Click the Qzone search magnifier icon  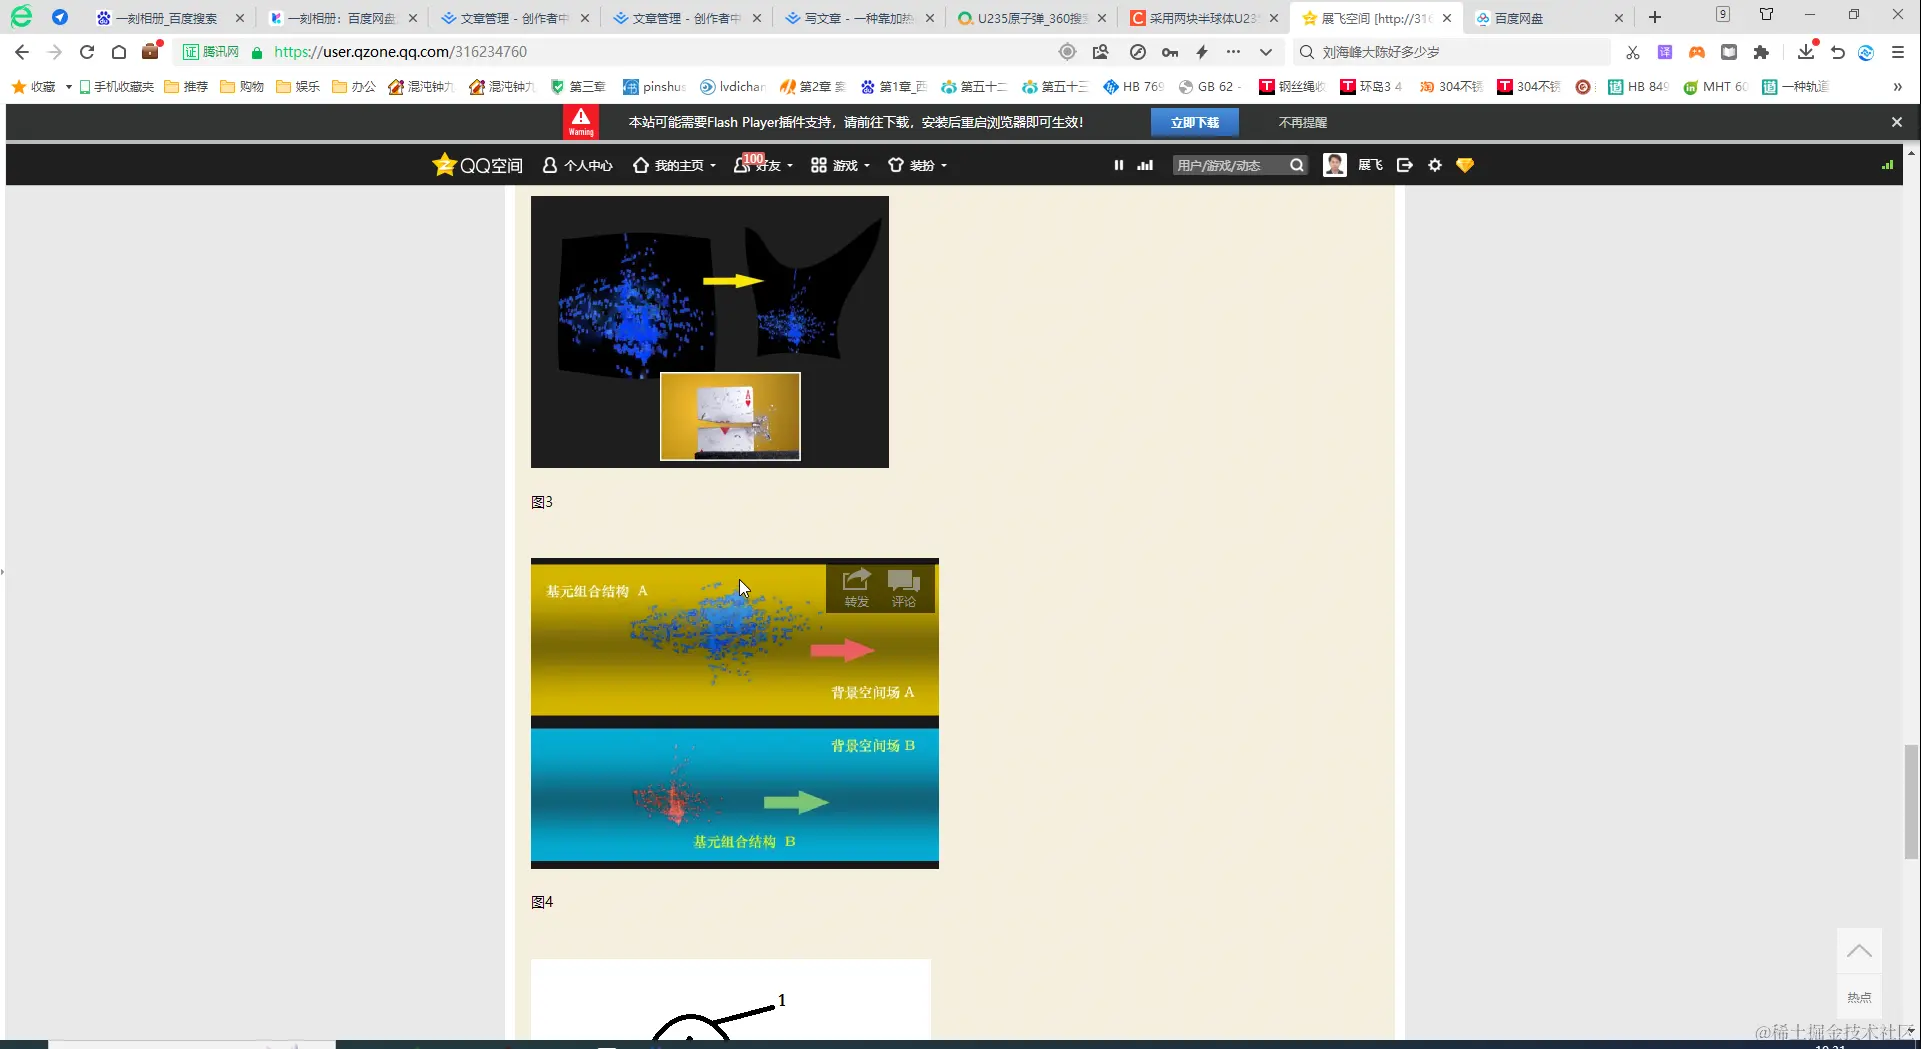tap(1297, 165)
